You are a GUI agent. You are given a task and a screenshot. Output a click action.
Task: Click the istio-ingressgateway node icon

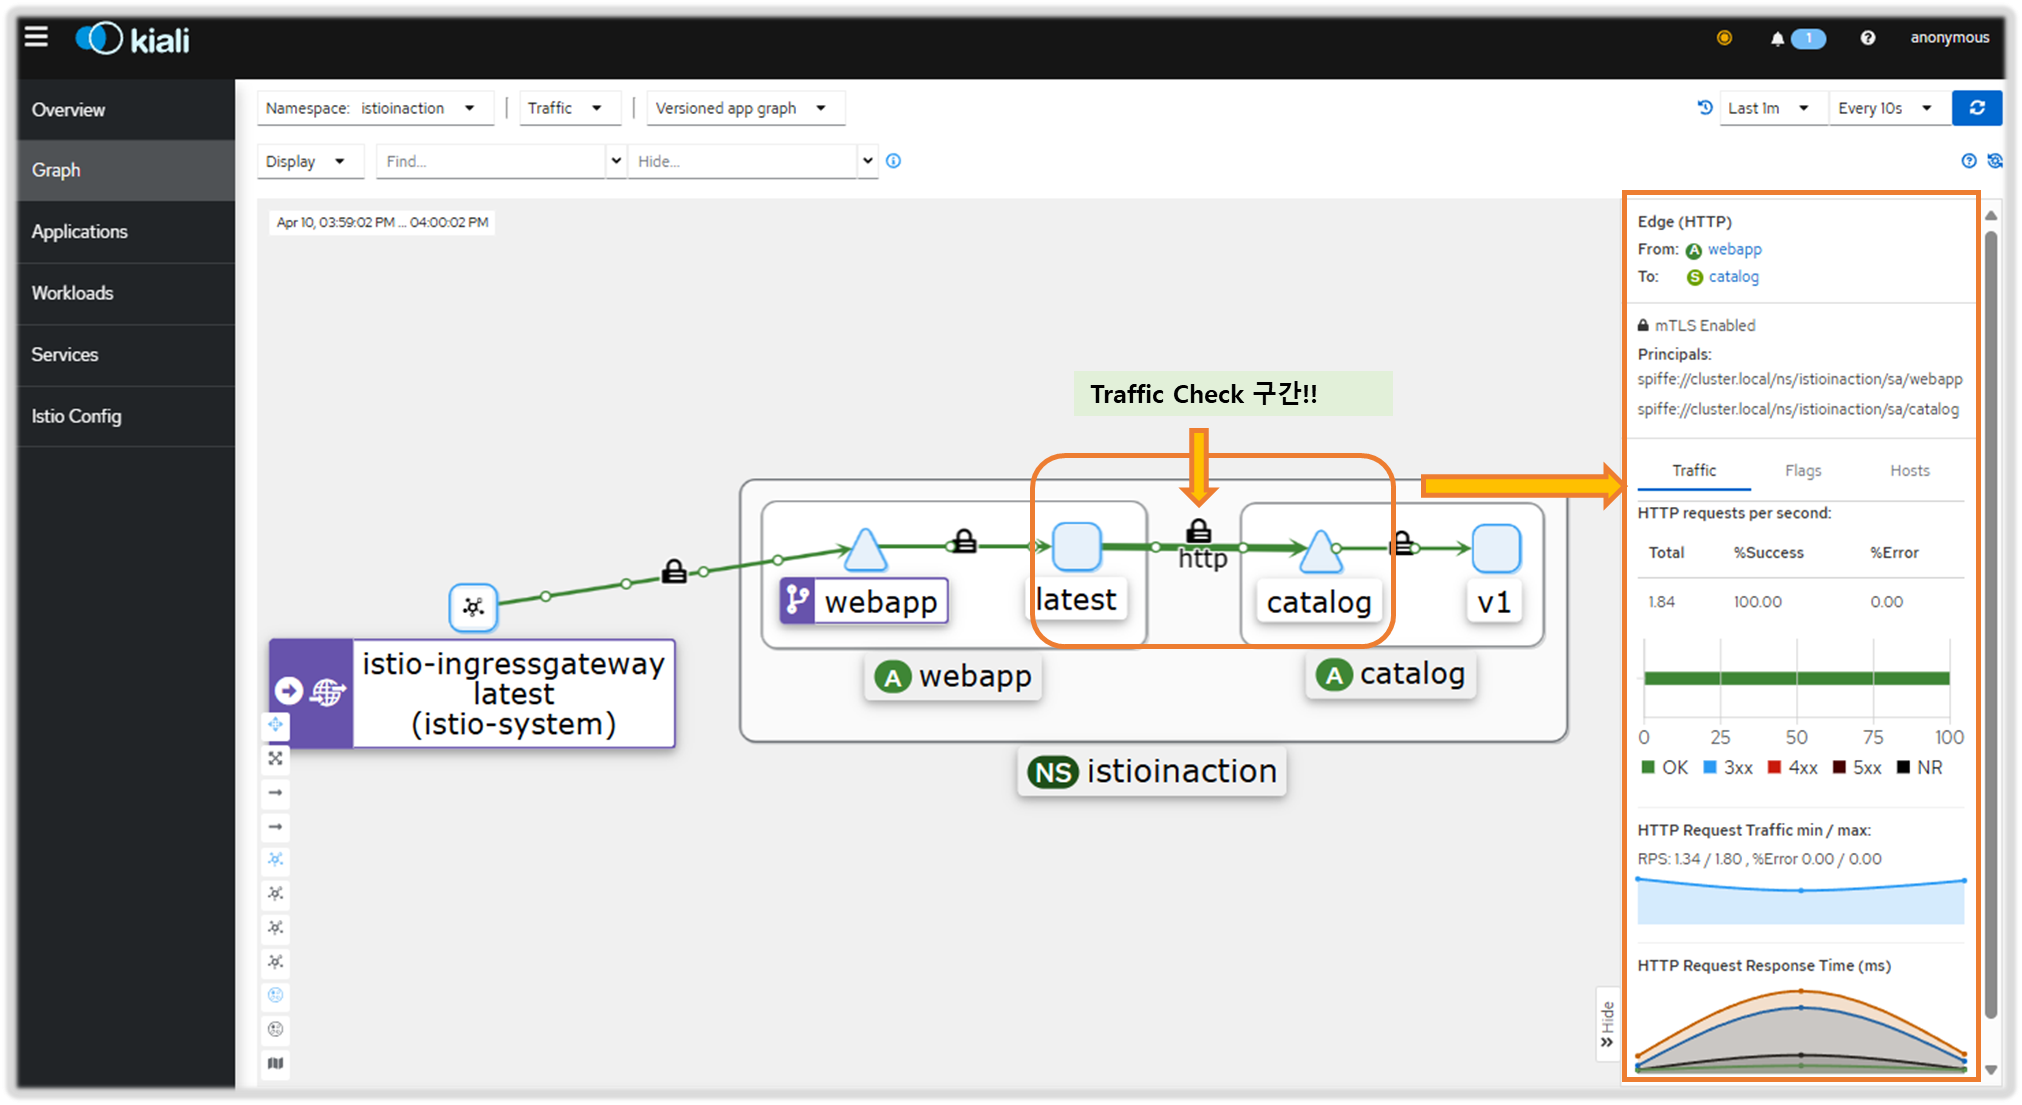[x=473, y=607]
